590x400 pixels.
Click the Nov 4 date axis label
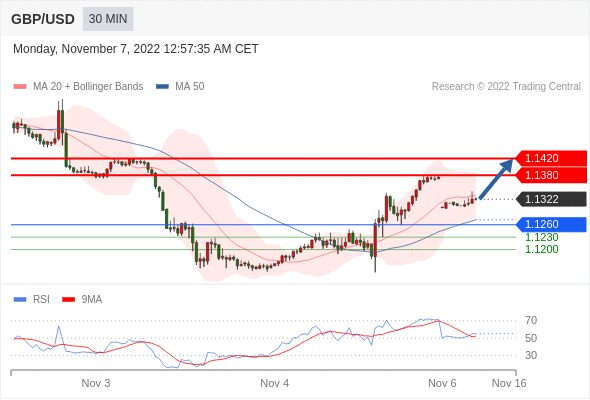click(x=275, y=383)
